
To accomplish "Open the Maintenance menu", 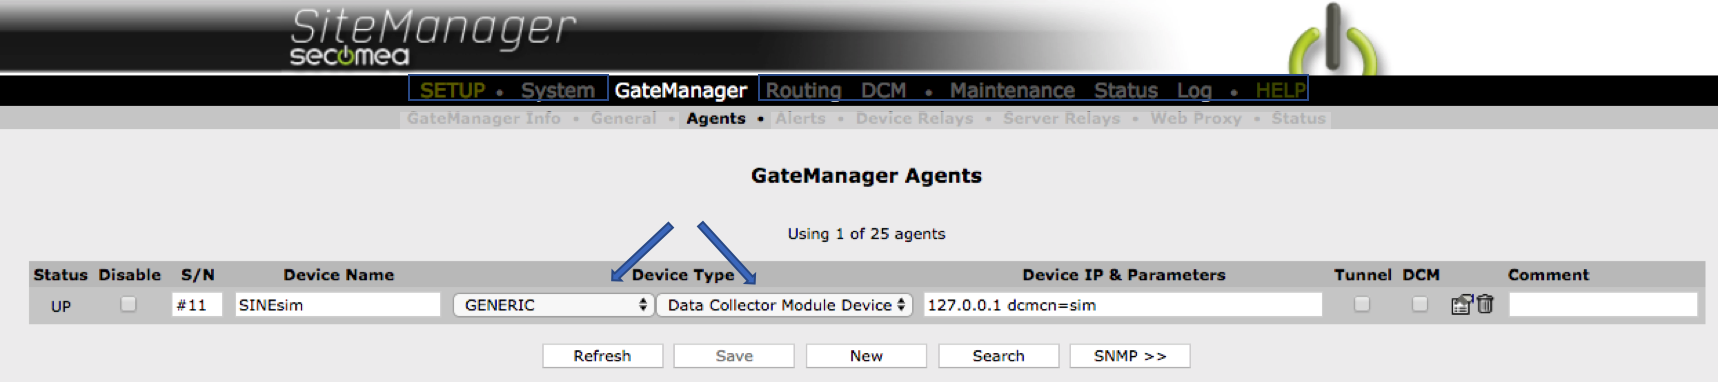I will 1012,90.
